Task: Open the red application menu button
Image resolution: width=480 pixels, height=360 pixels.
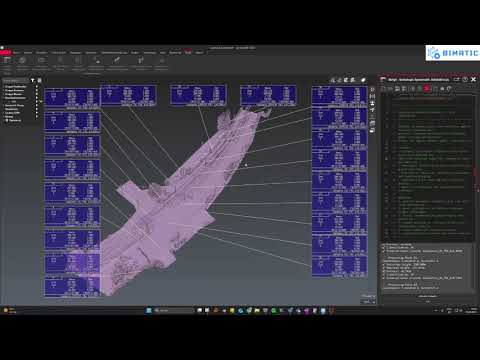Action: [x=6, y=52]
